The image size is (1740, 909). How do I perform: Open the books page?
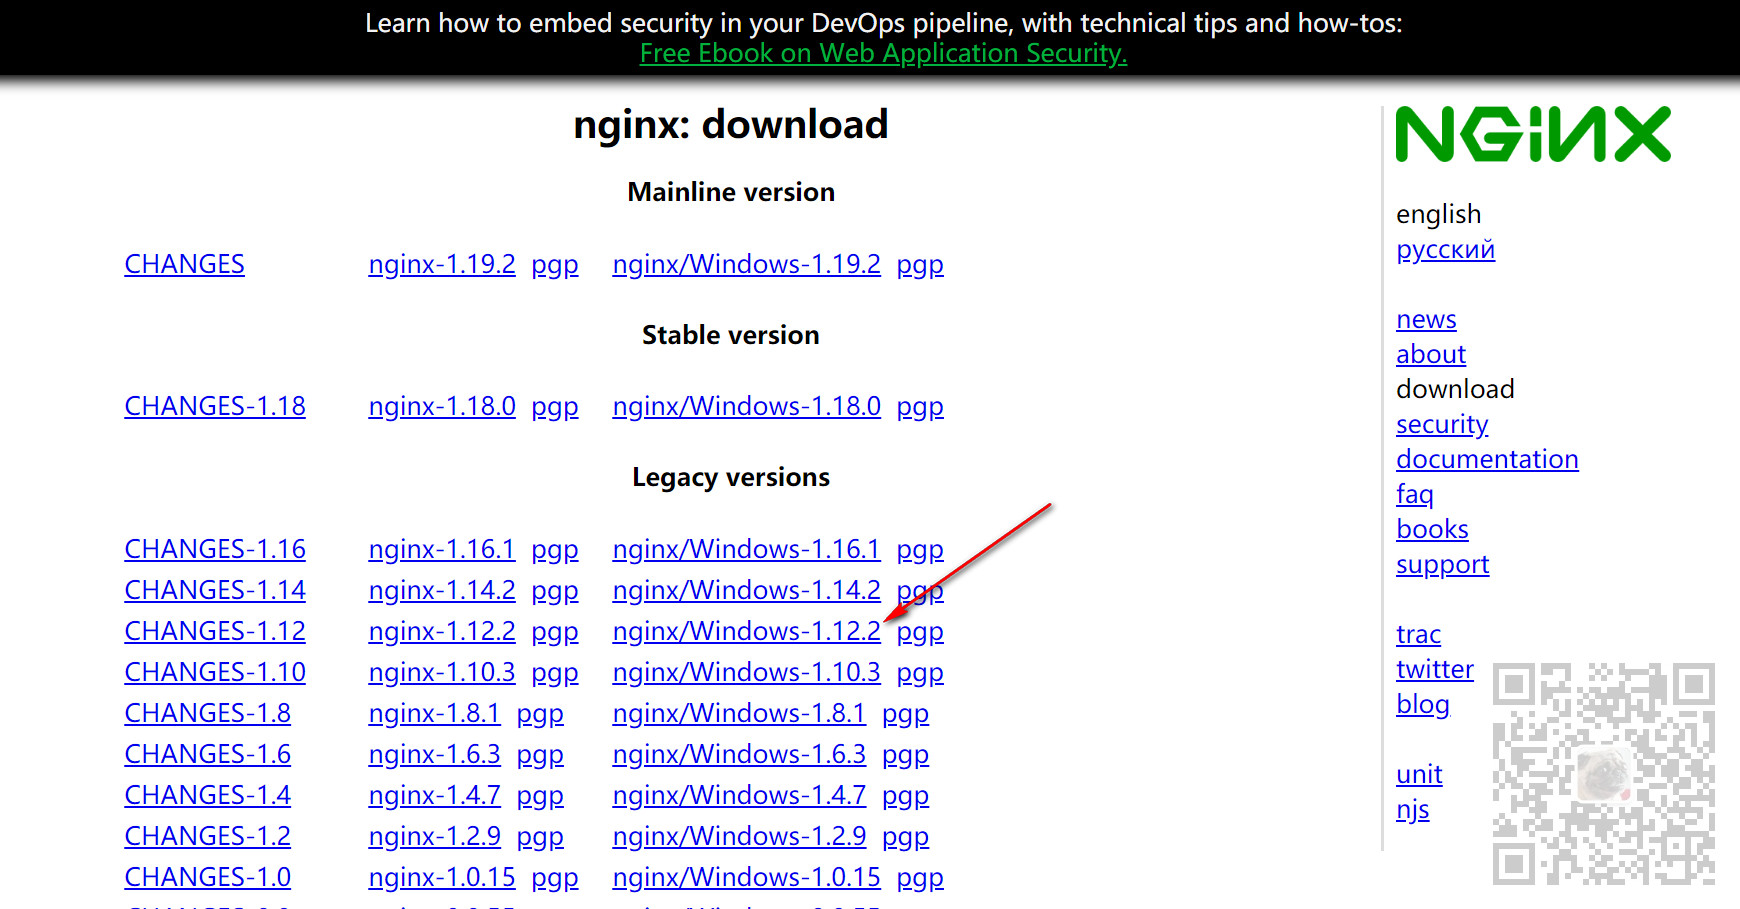tap(1432, 529)
